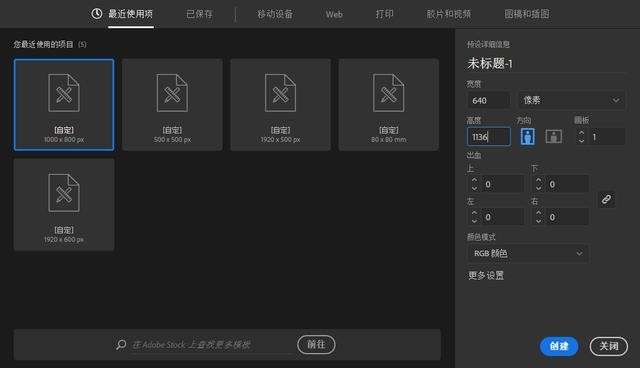Click the Adobe Stock search magnifier icon
Image resolution: width=640 pixels, height=368 pixels.
121,344
